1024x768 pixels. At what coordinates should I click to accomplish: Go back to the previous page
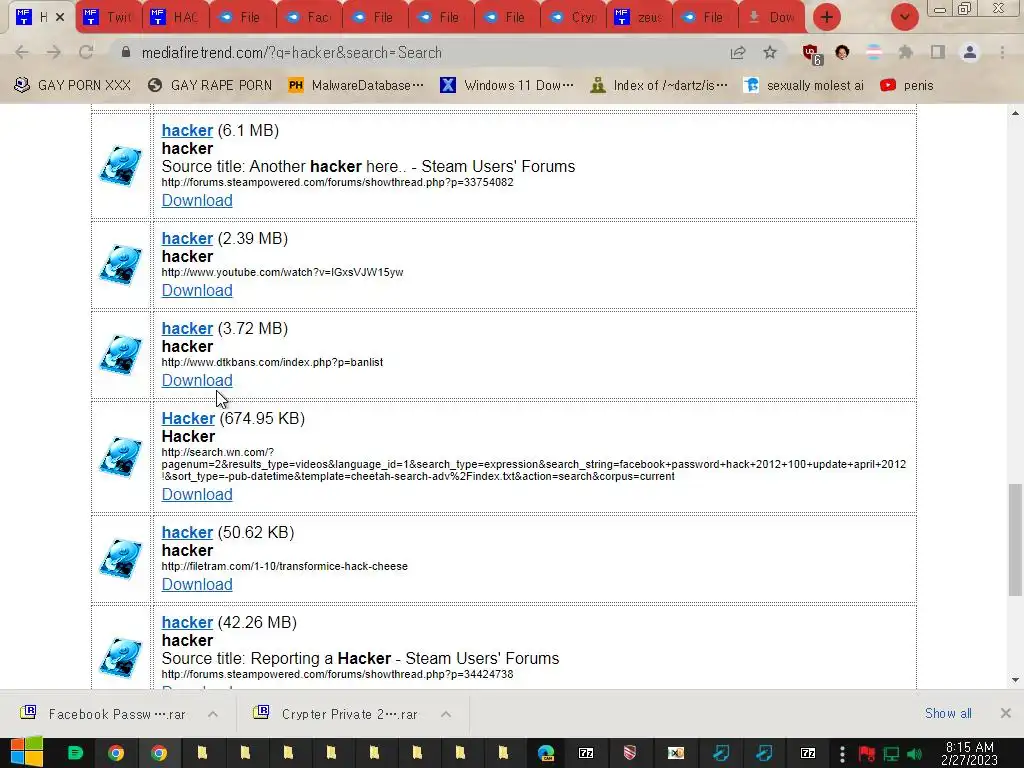coord(22,52)
